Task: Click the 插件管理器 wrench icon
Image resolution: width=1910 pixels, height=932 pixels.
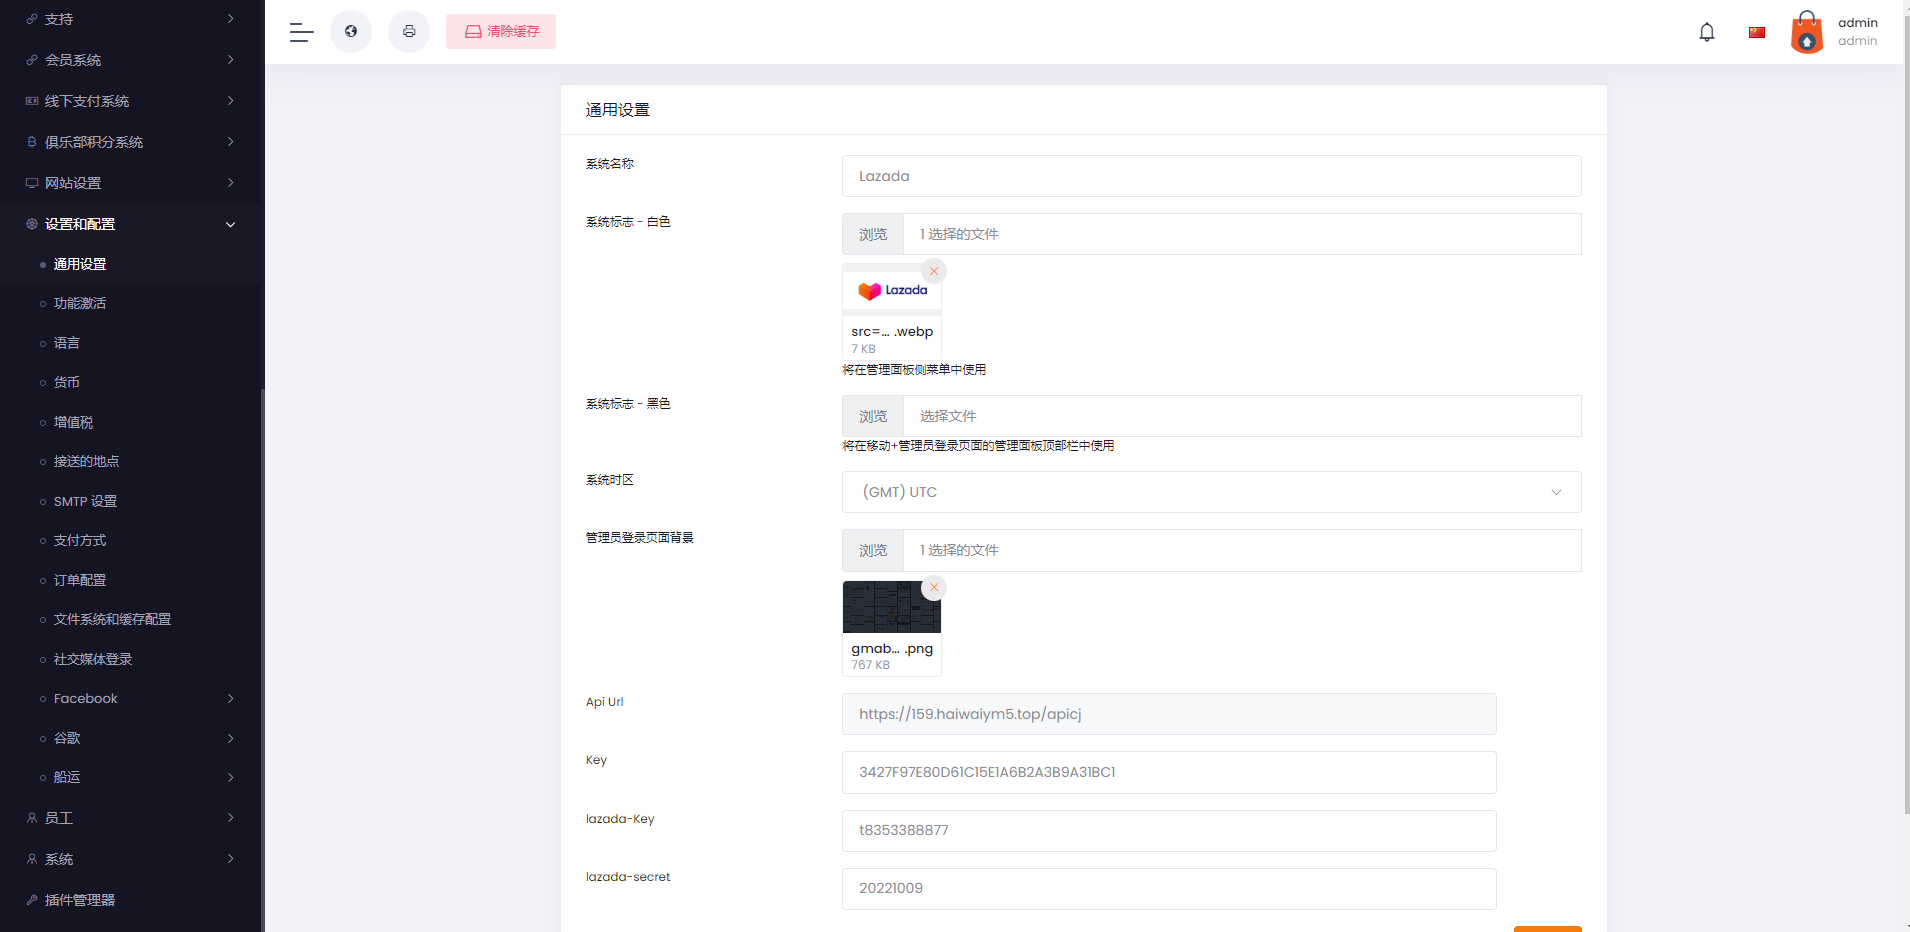Action: (31, 899)
